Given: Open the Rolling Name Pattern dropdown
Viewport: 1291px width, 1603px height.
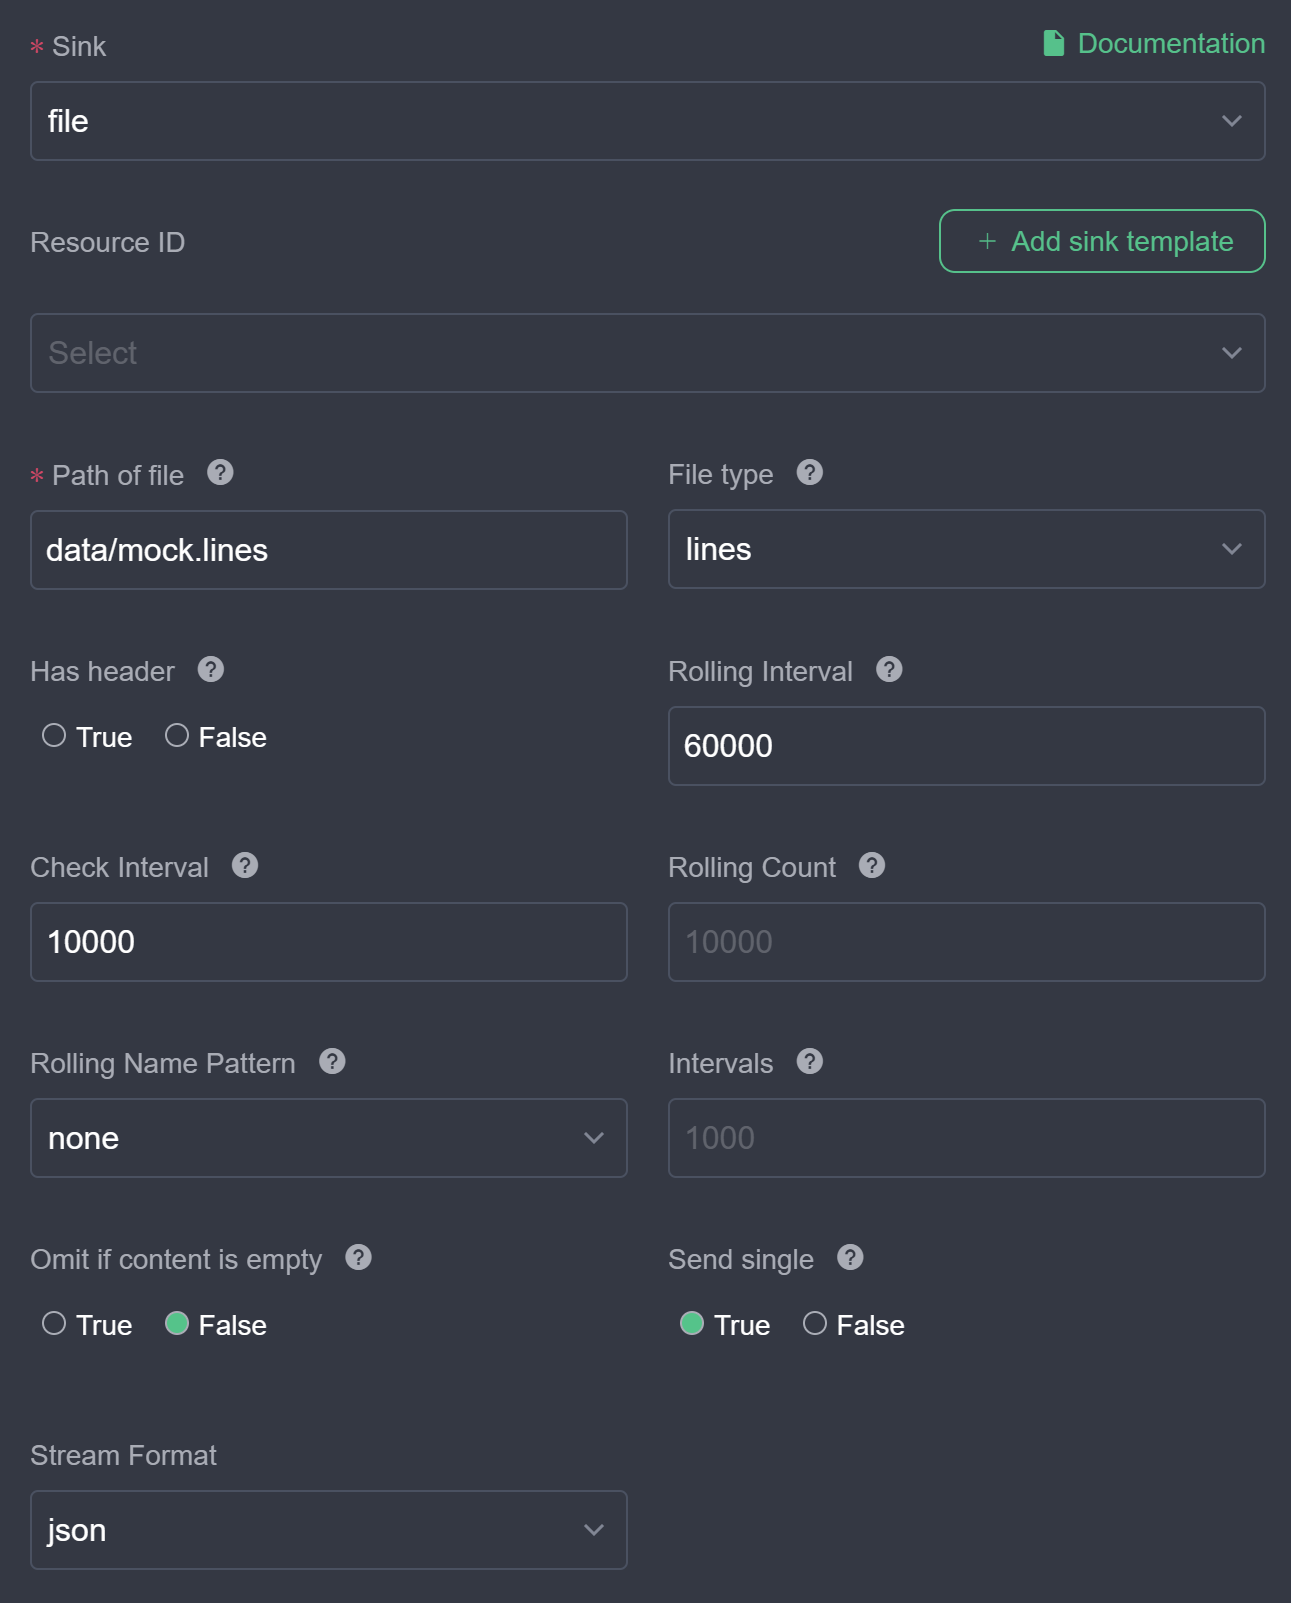Looking at the screenshot, I should click(x=329, y=1138).
